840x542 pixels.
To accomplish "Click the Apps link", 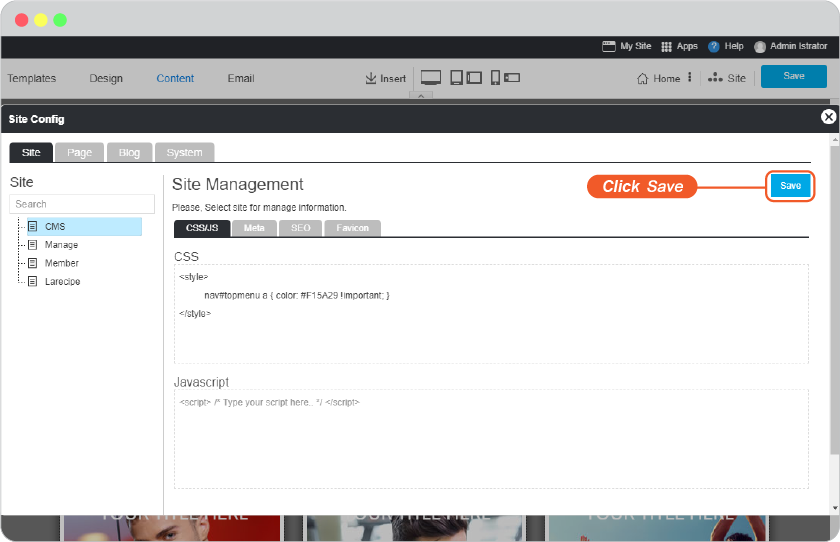I will point(687,46).
